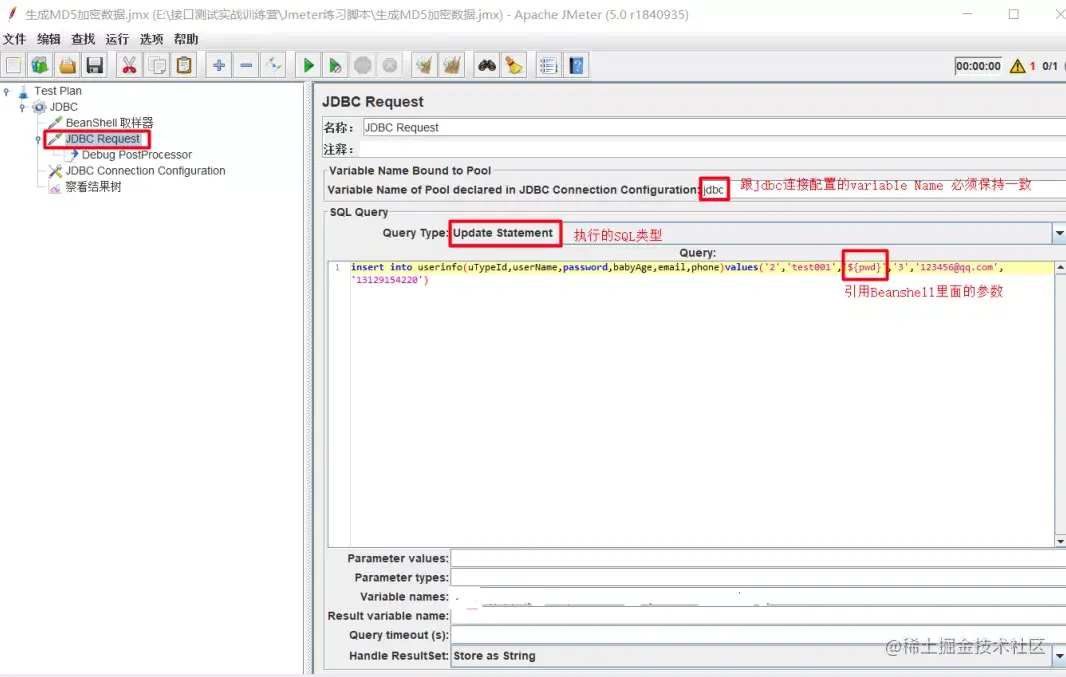Click the Parameter values field
The height and width of the screenshot is (677, 1066).
758,558
